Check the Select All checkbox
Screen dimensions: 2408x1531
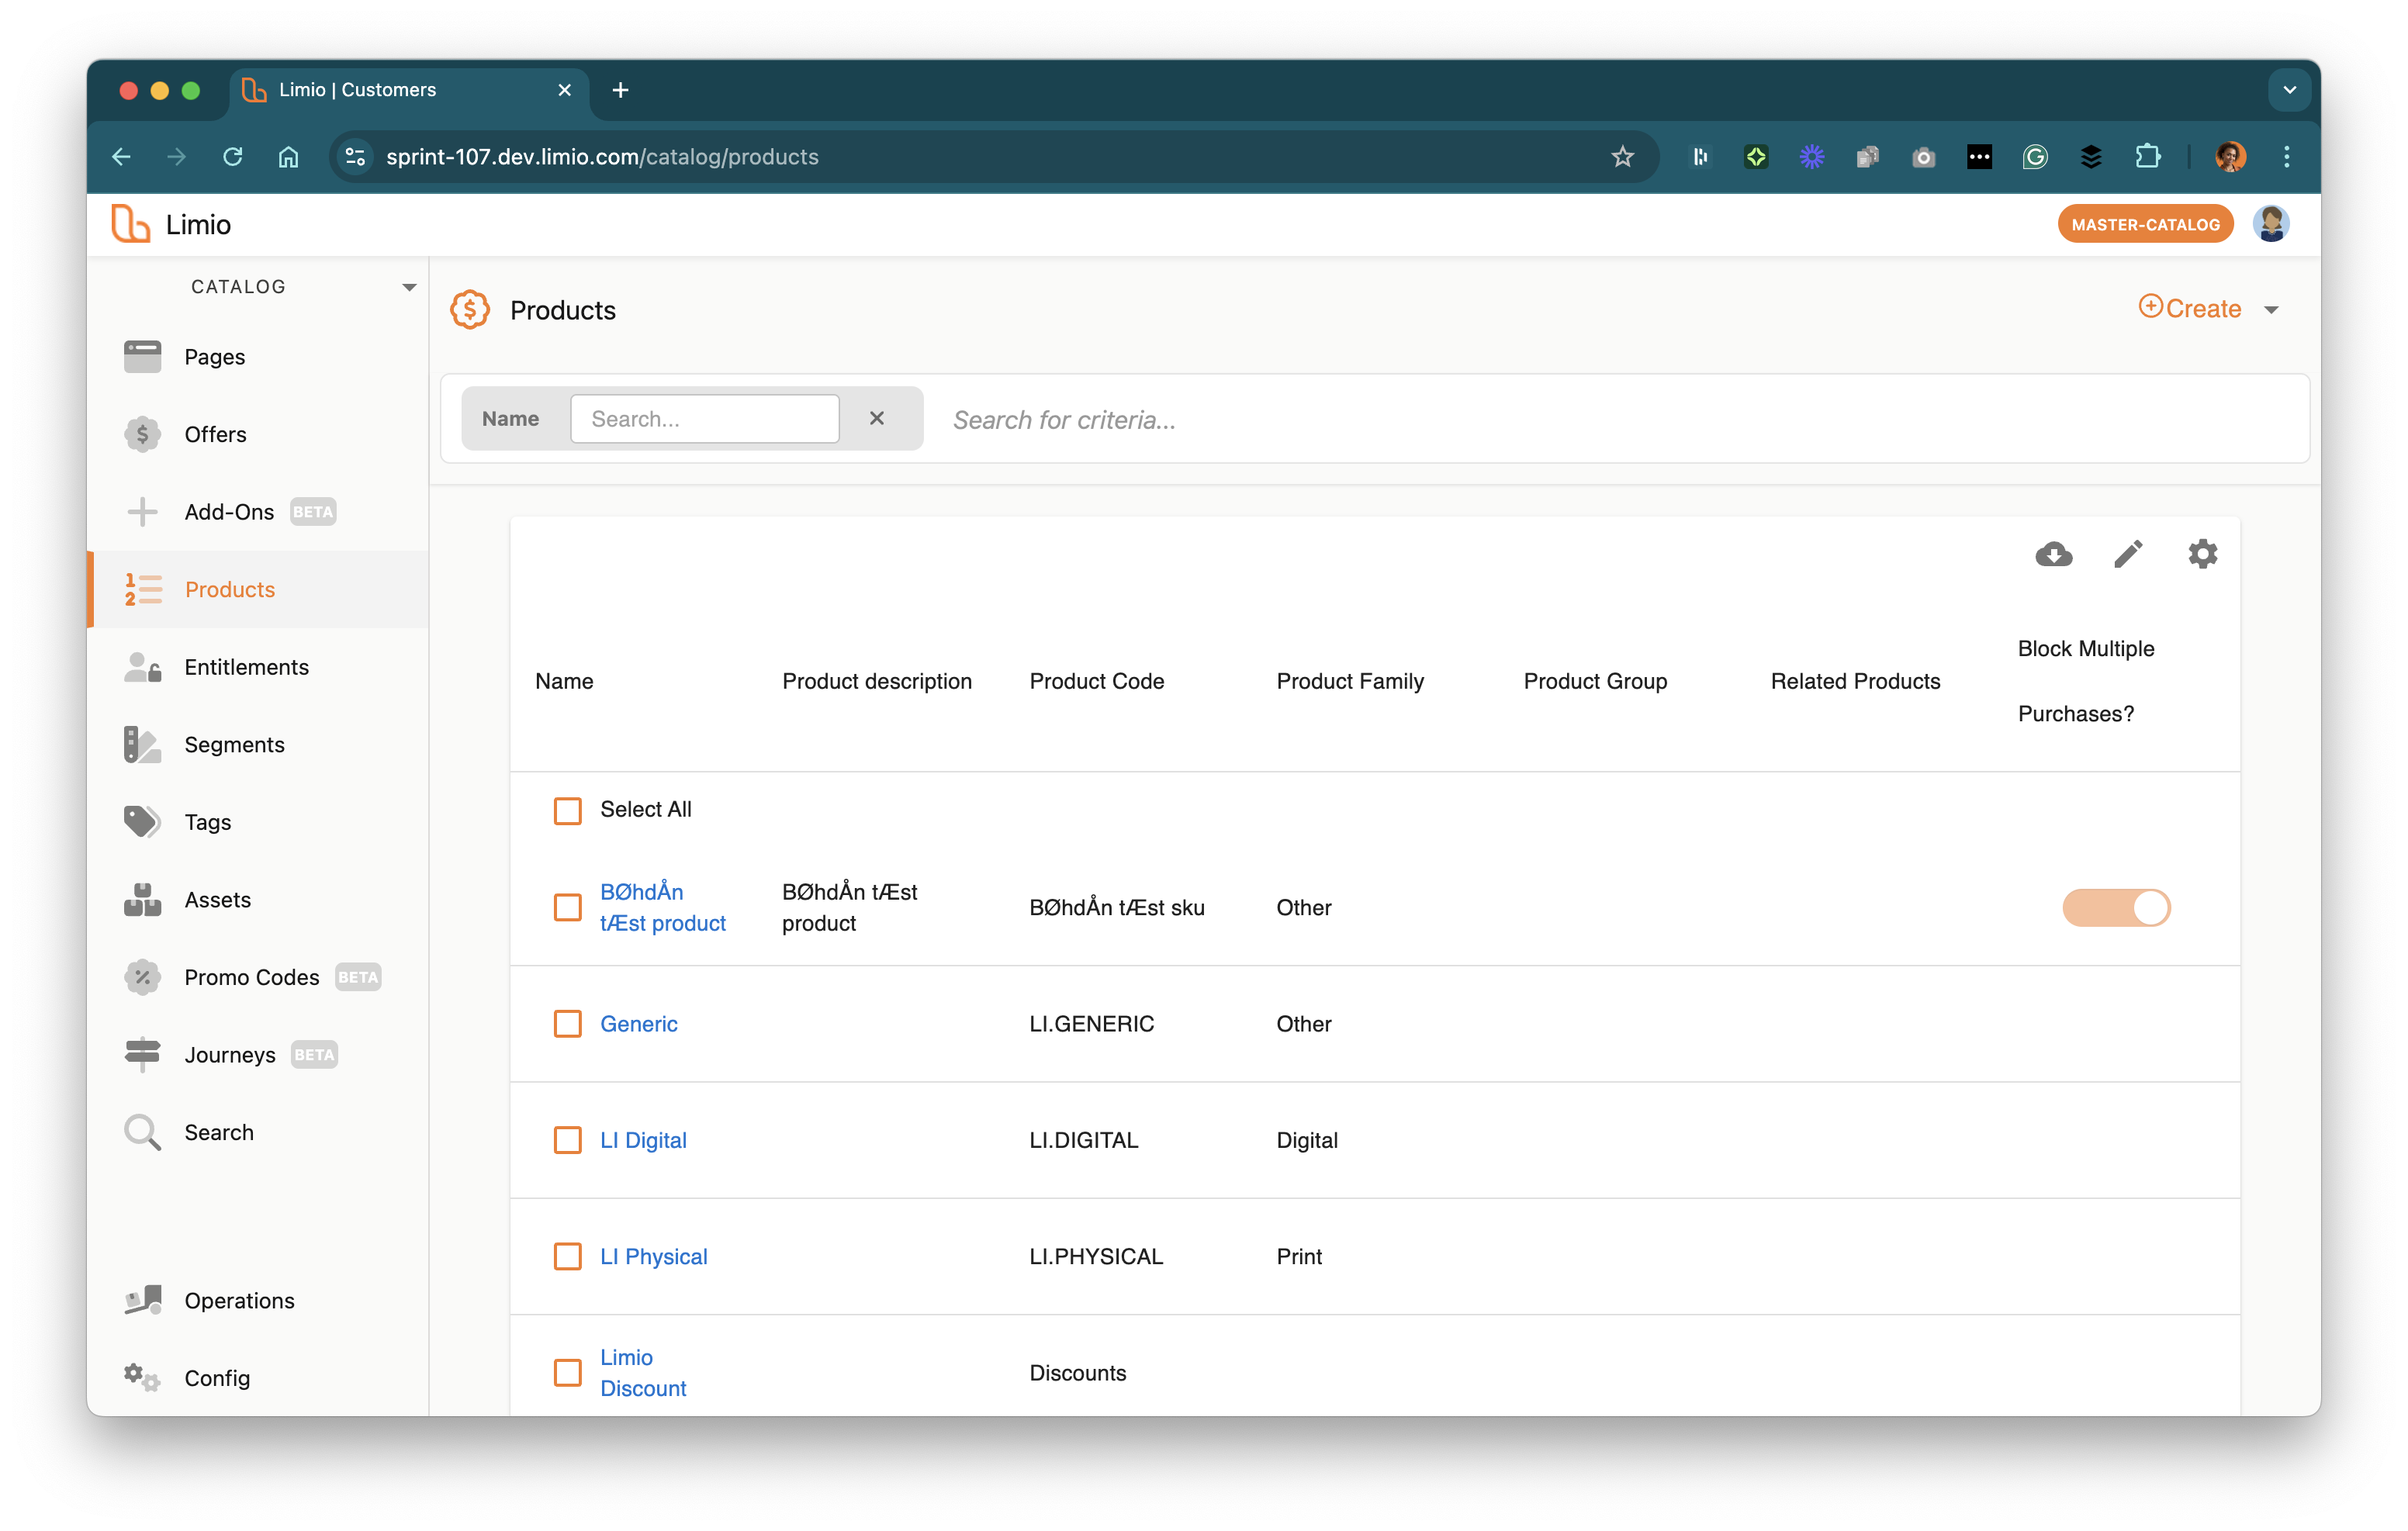coord(567,810)
